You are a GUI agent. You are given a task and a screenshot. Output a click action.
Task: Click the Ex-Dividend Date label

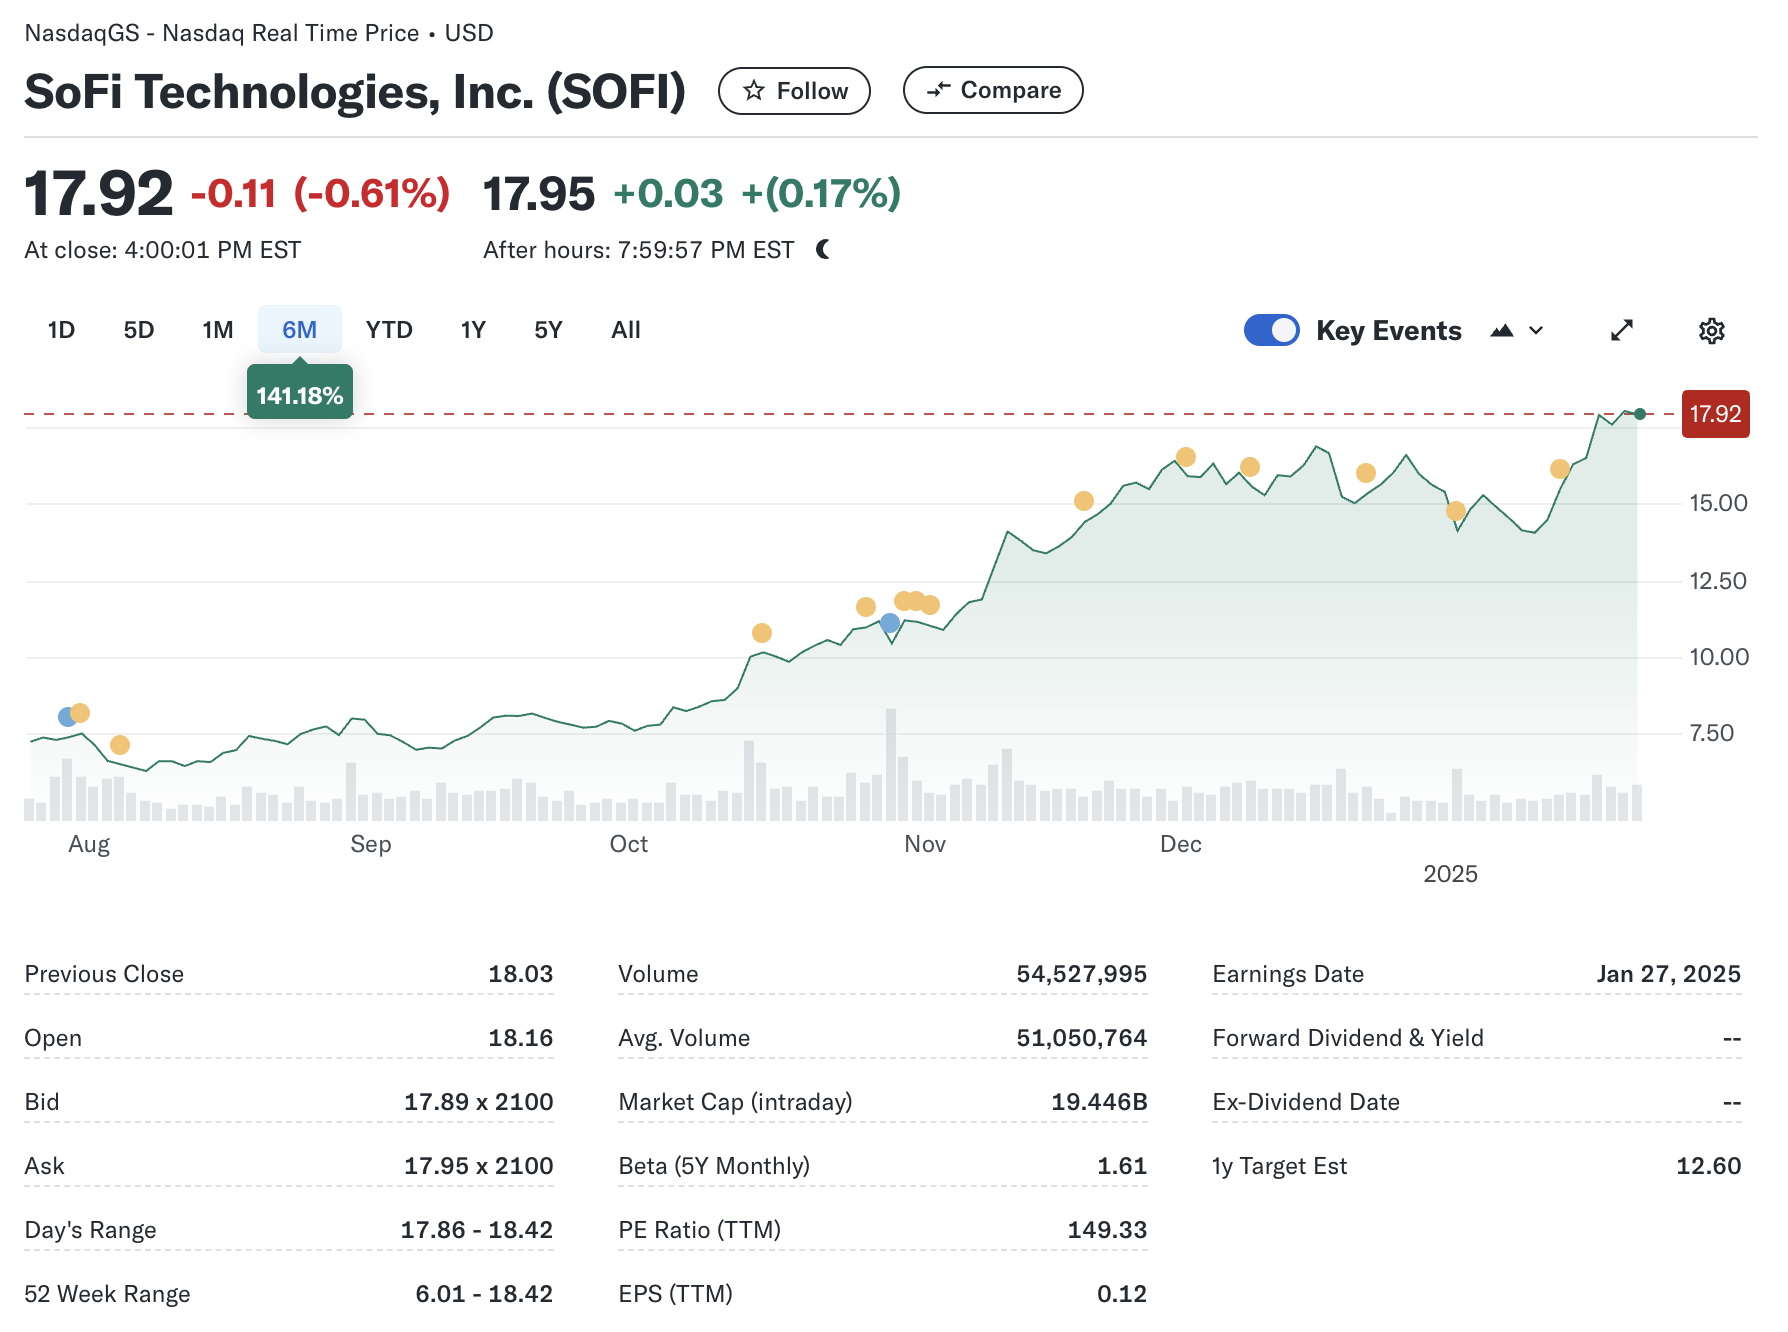point(1306,1102)
